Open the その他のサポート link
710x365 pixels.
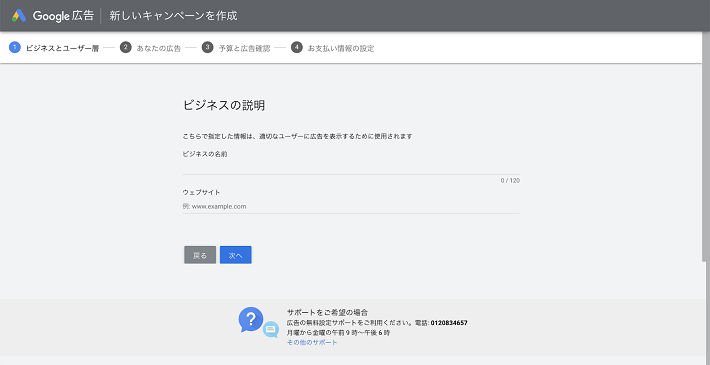(x=312, y=343)
